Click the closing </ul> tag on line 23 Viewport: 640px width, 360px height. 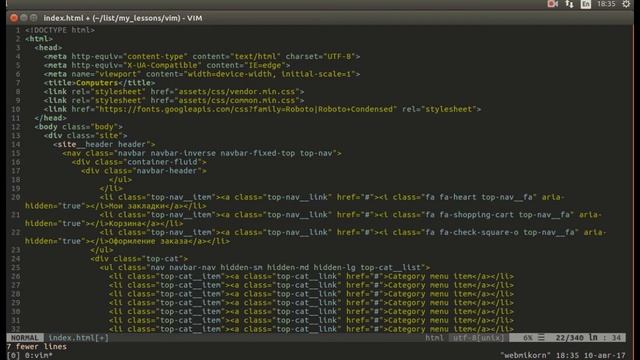(102, 250)
